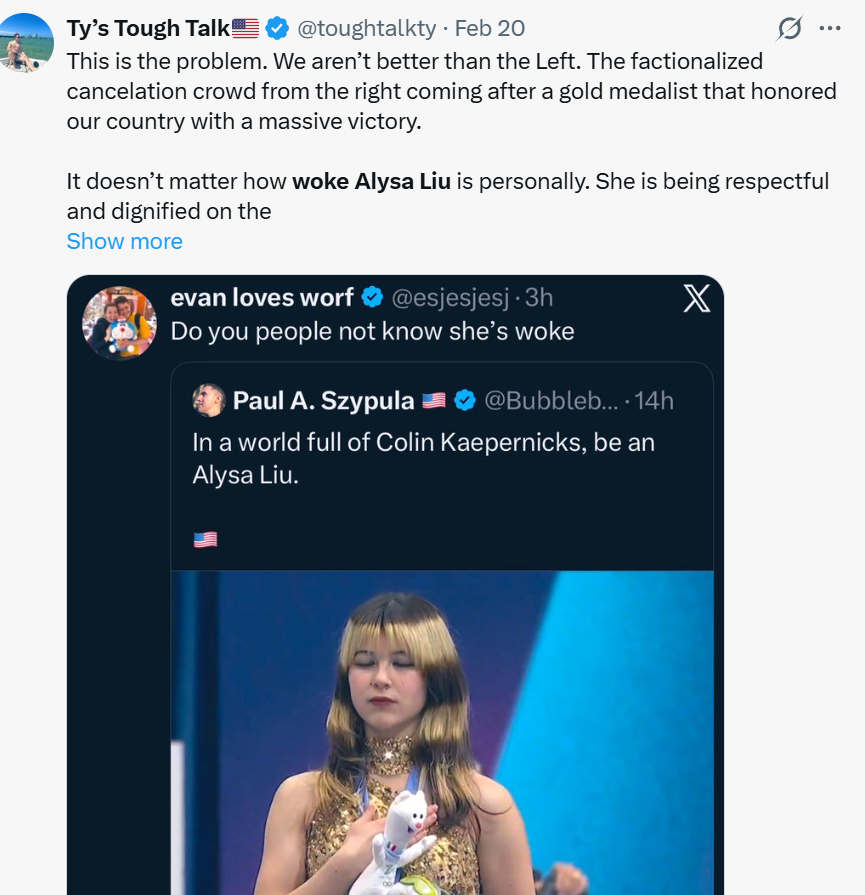Screen dimensions: 865x895
Task: Click the verified badge next to evan loves worf
Action: point(372,298)
